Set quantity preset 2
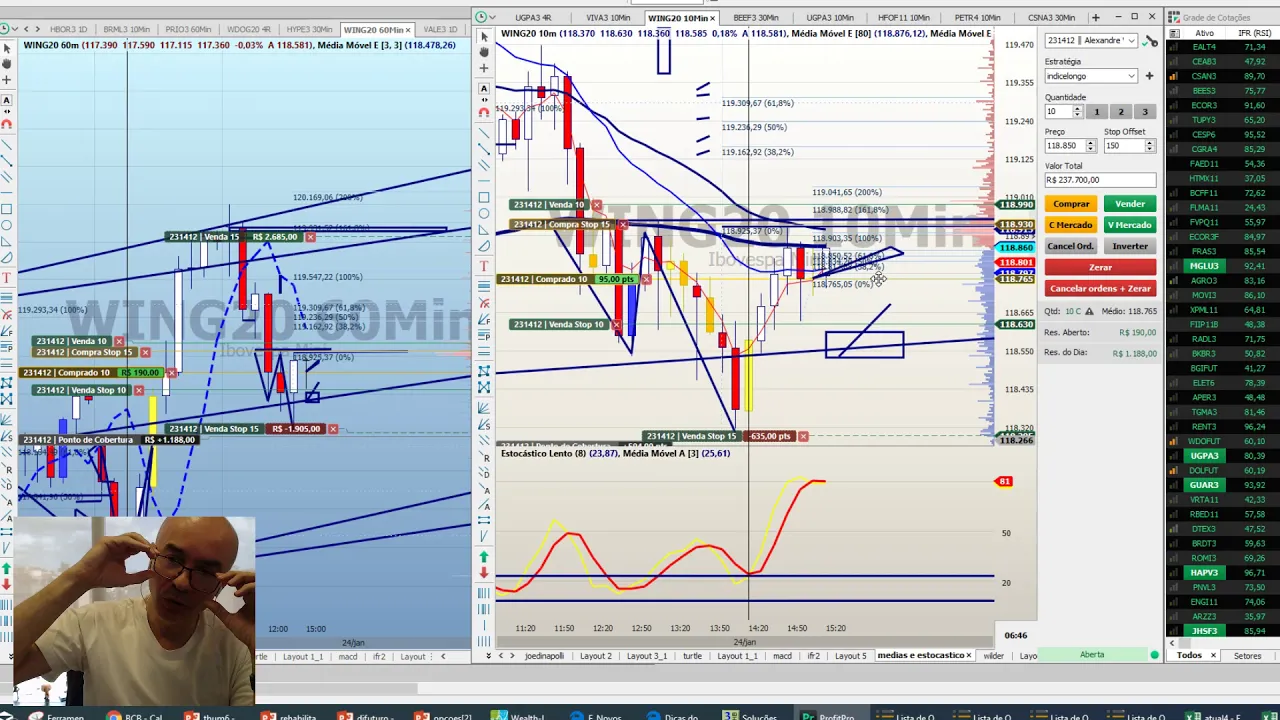1280x720 pixels. (1120, 112)
